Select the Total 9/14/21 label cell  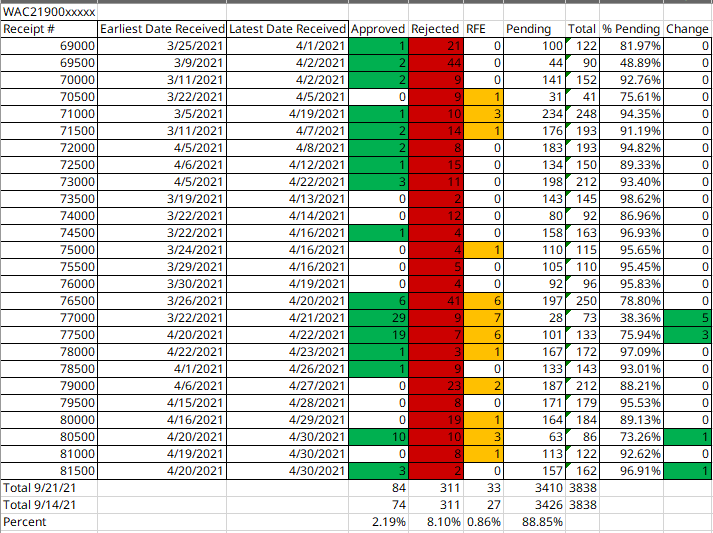[49, 505]
